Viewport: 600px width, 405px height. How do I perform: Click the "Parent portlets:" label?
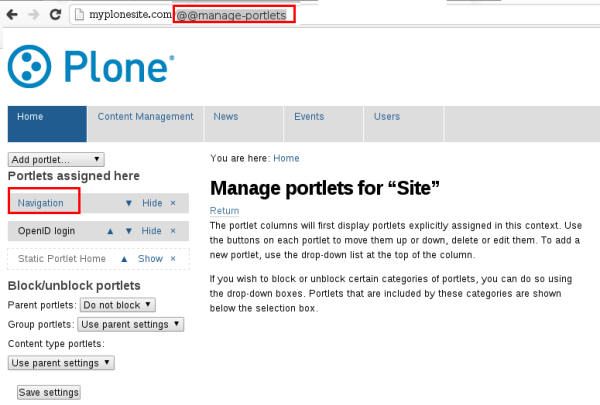tap(42, 305)
